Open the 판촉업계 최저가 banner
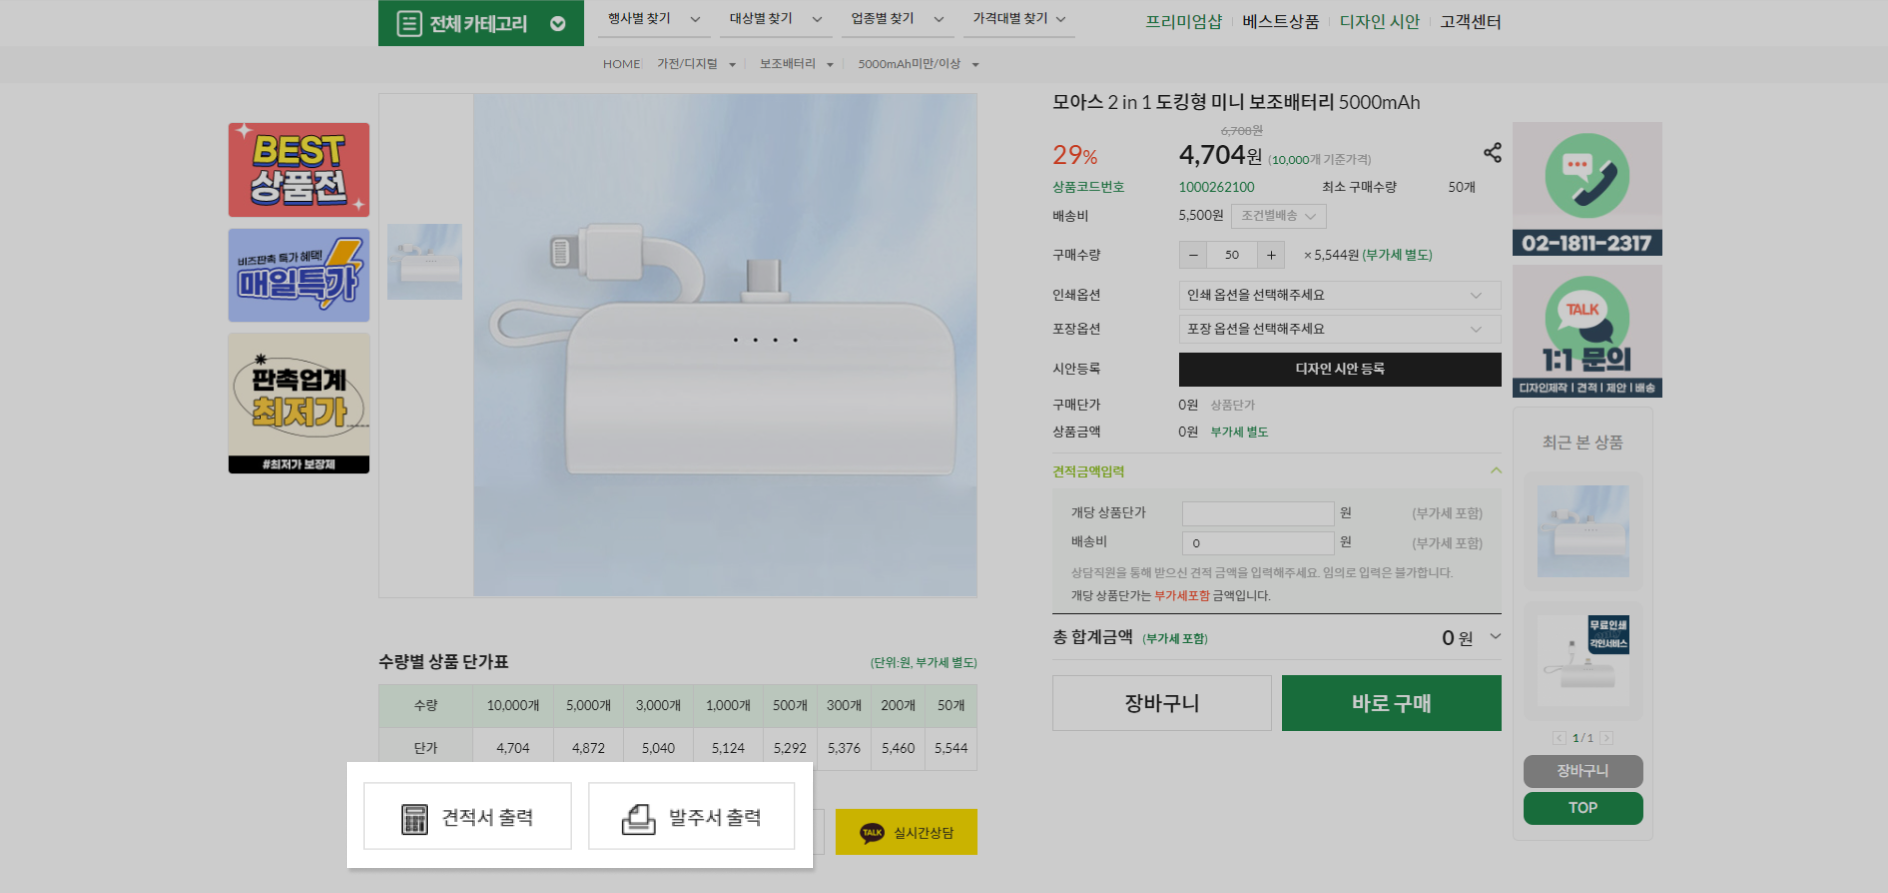This screenshot has width=1888, height=893. (x=299, y=403)
